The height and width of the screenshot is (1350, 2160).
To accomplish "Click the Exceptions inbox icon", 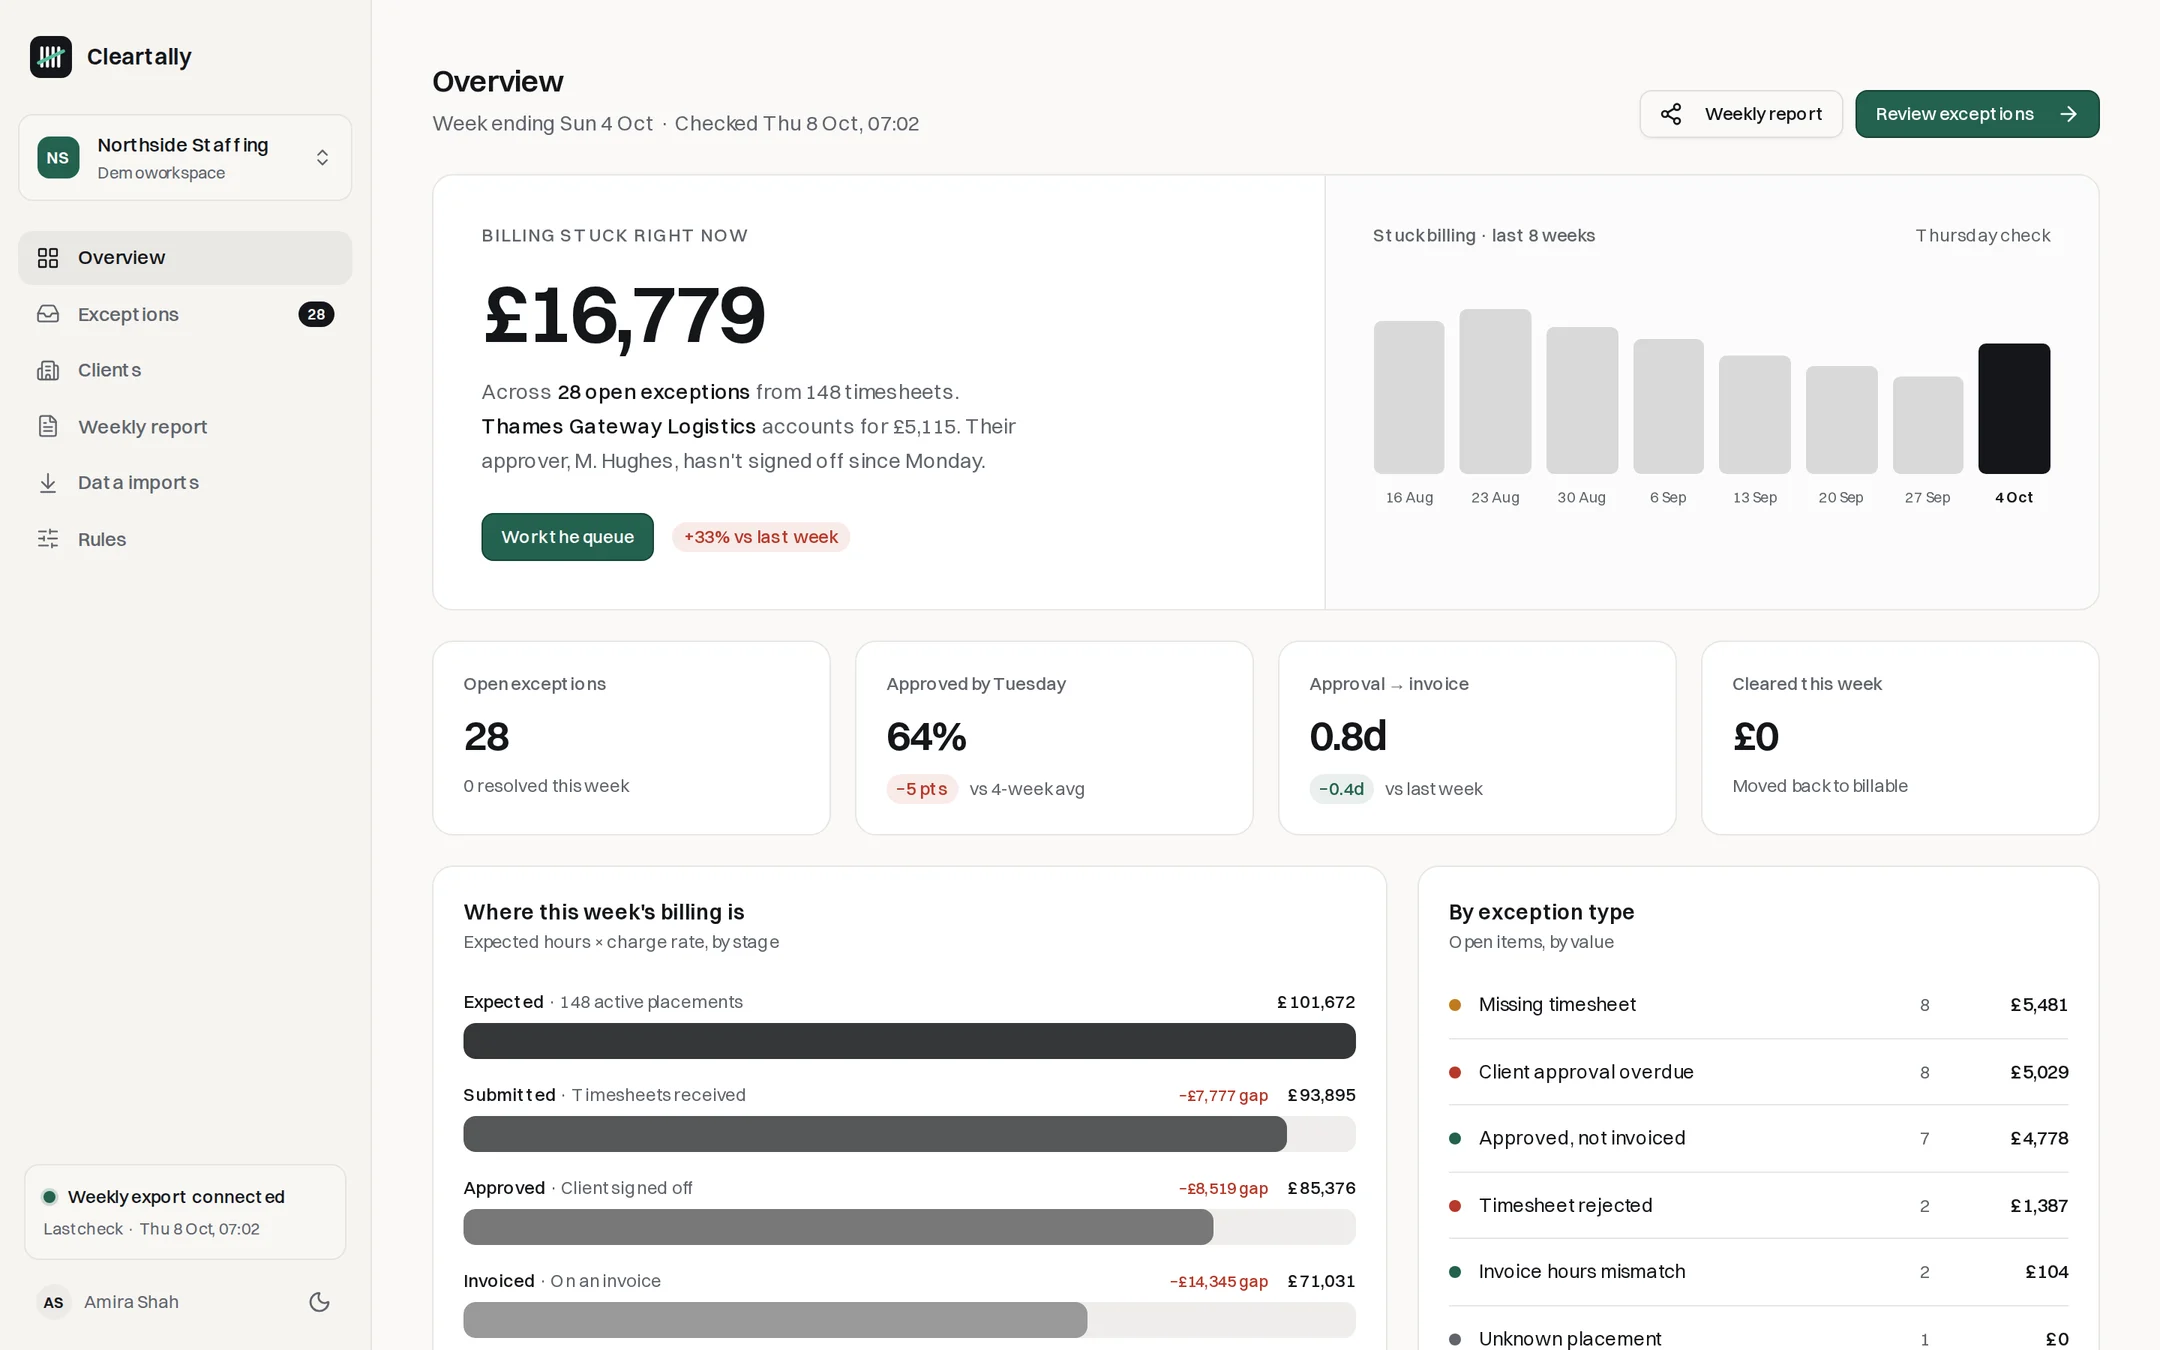I will tap(48, 314).
